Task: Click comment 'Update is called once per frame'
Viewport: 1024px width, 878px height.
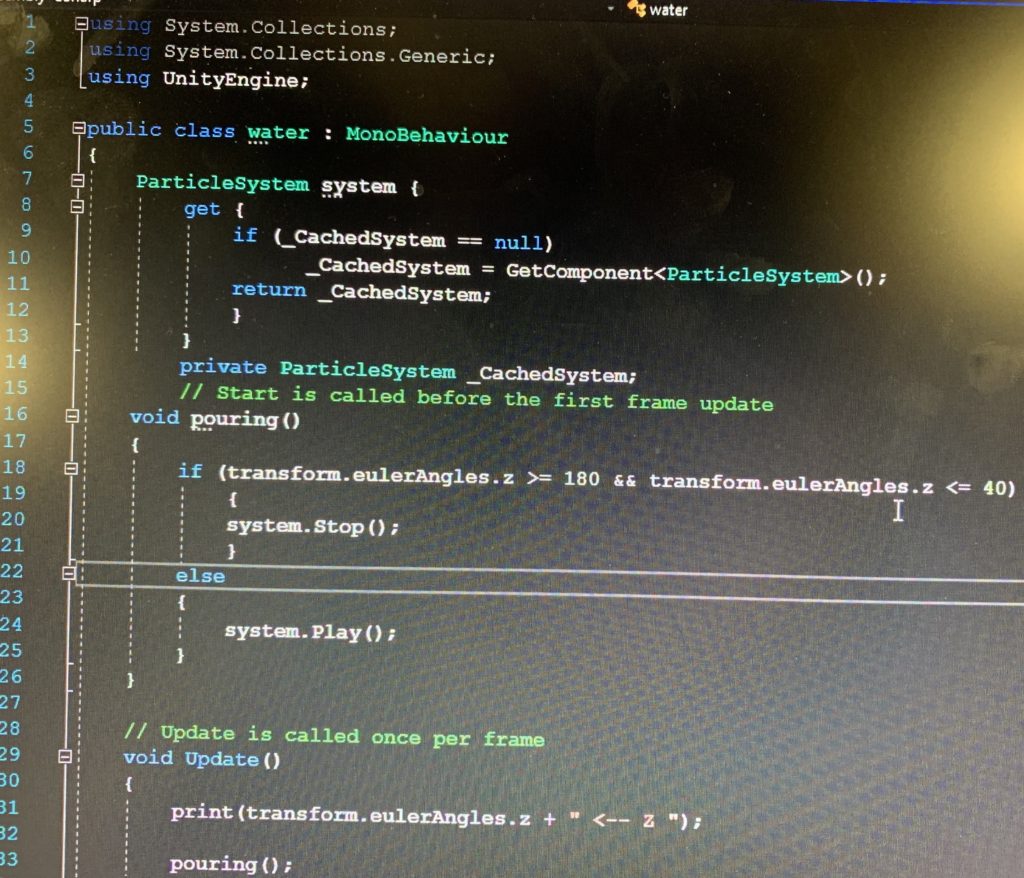Action: pos(352,736)
